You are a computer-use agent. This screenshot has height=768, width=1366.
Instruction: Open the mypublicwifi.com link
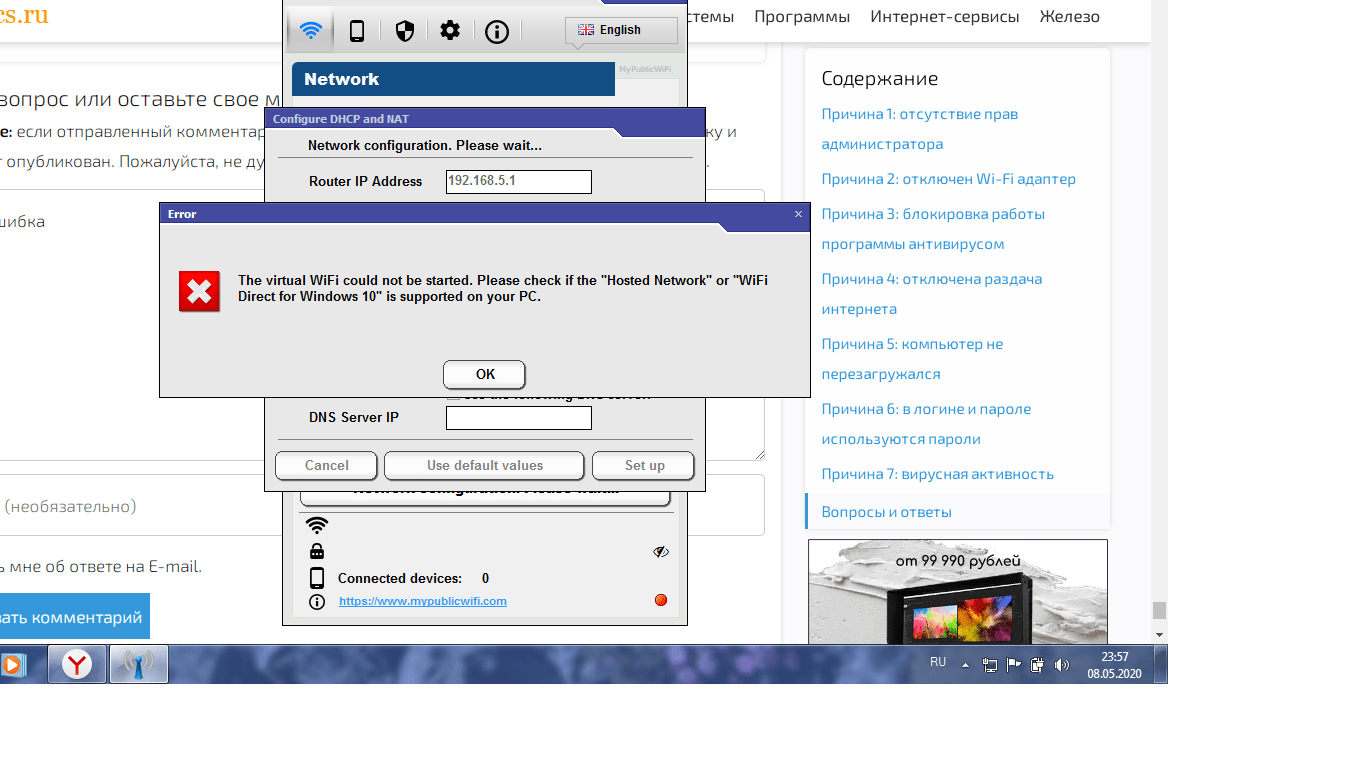[423, 601]
